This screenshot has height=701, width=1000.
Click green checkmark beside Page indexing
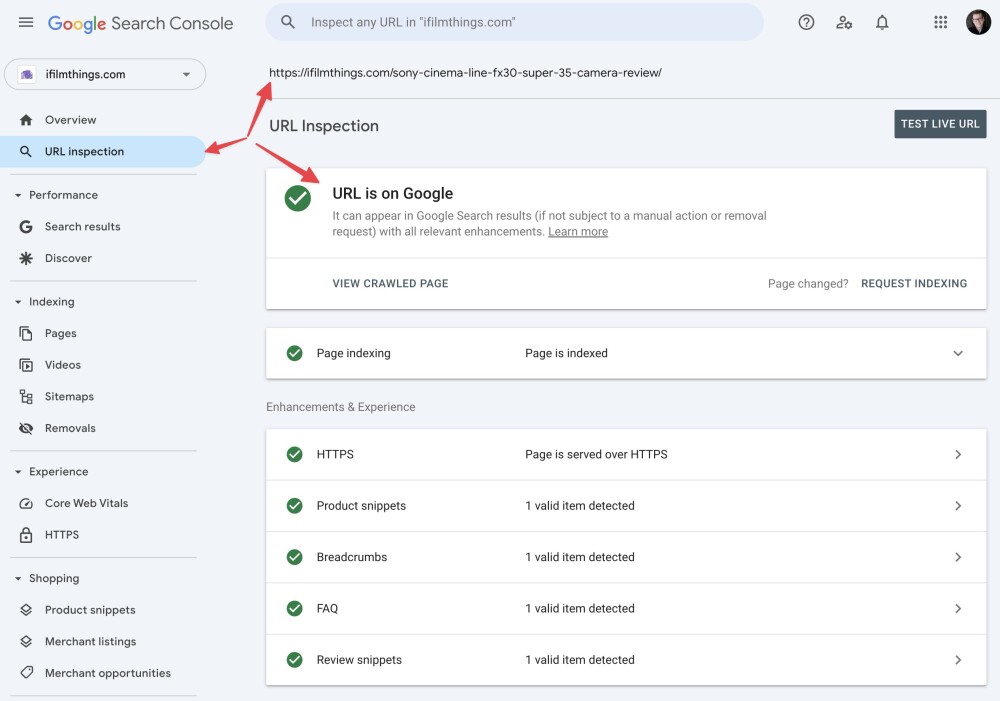point(295,353)
